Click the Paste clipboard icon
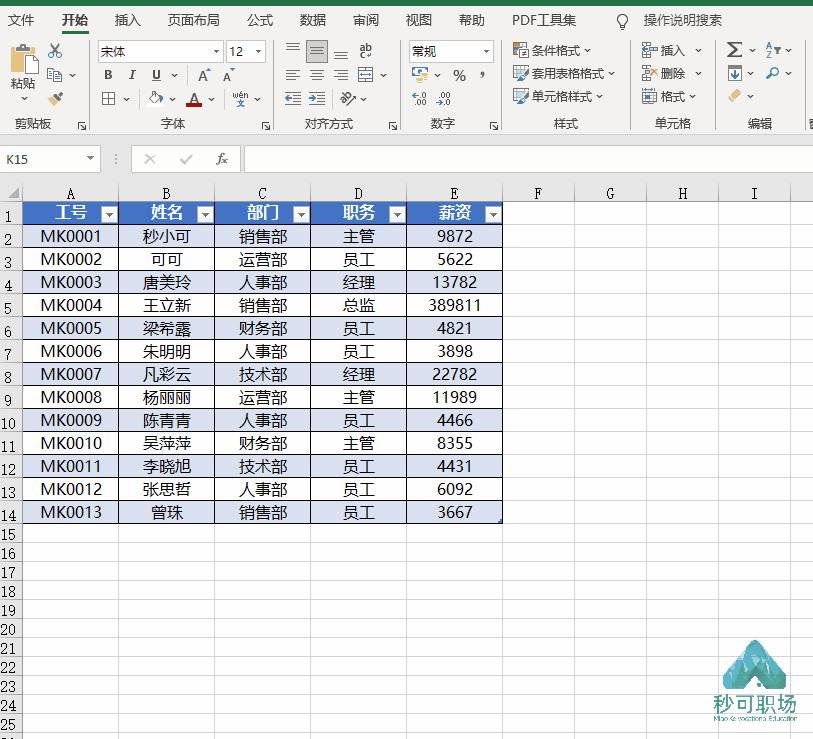This screenshot has width=813, height=739. (23, 60)
